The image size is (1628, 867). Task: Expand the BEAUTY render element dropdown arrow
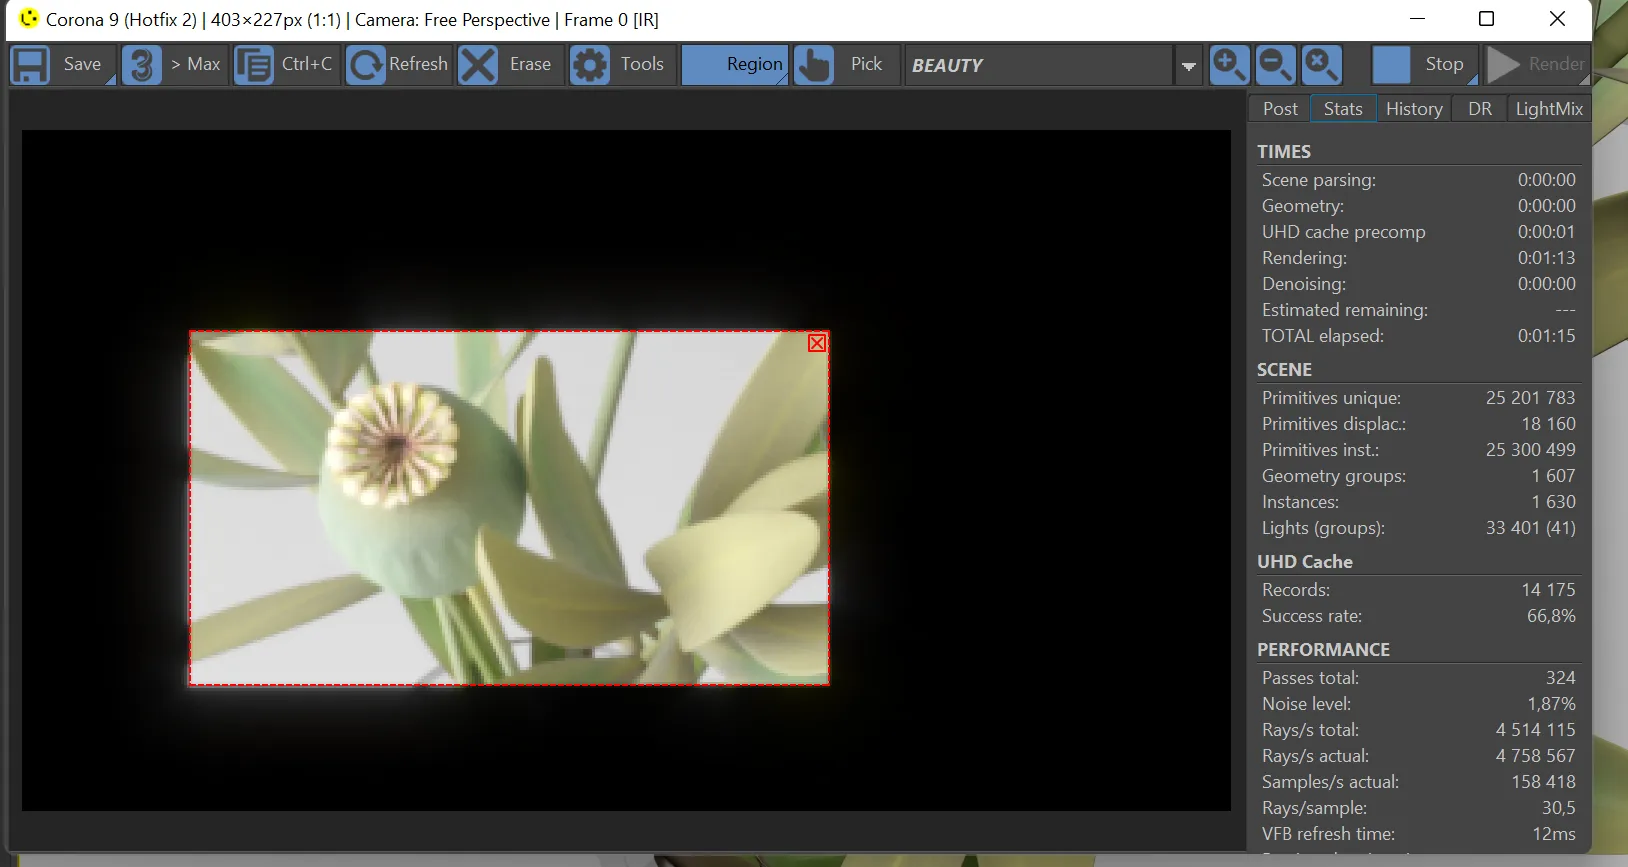[x=1188, y=66]
